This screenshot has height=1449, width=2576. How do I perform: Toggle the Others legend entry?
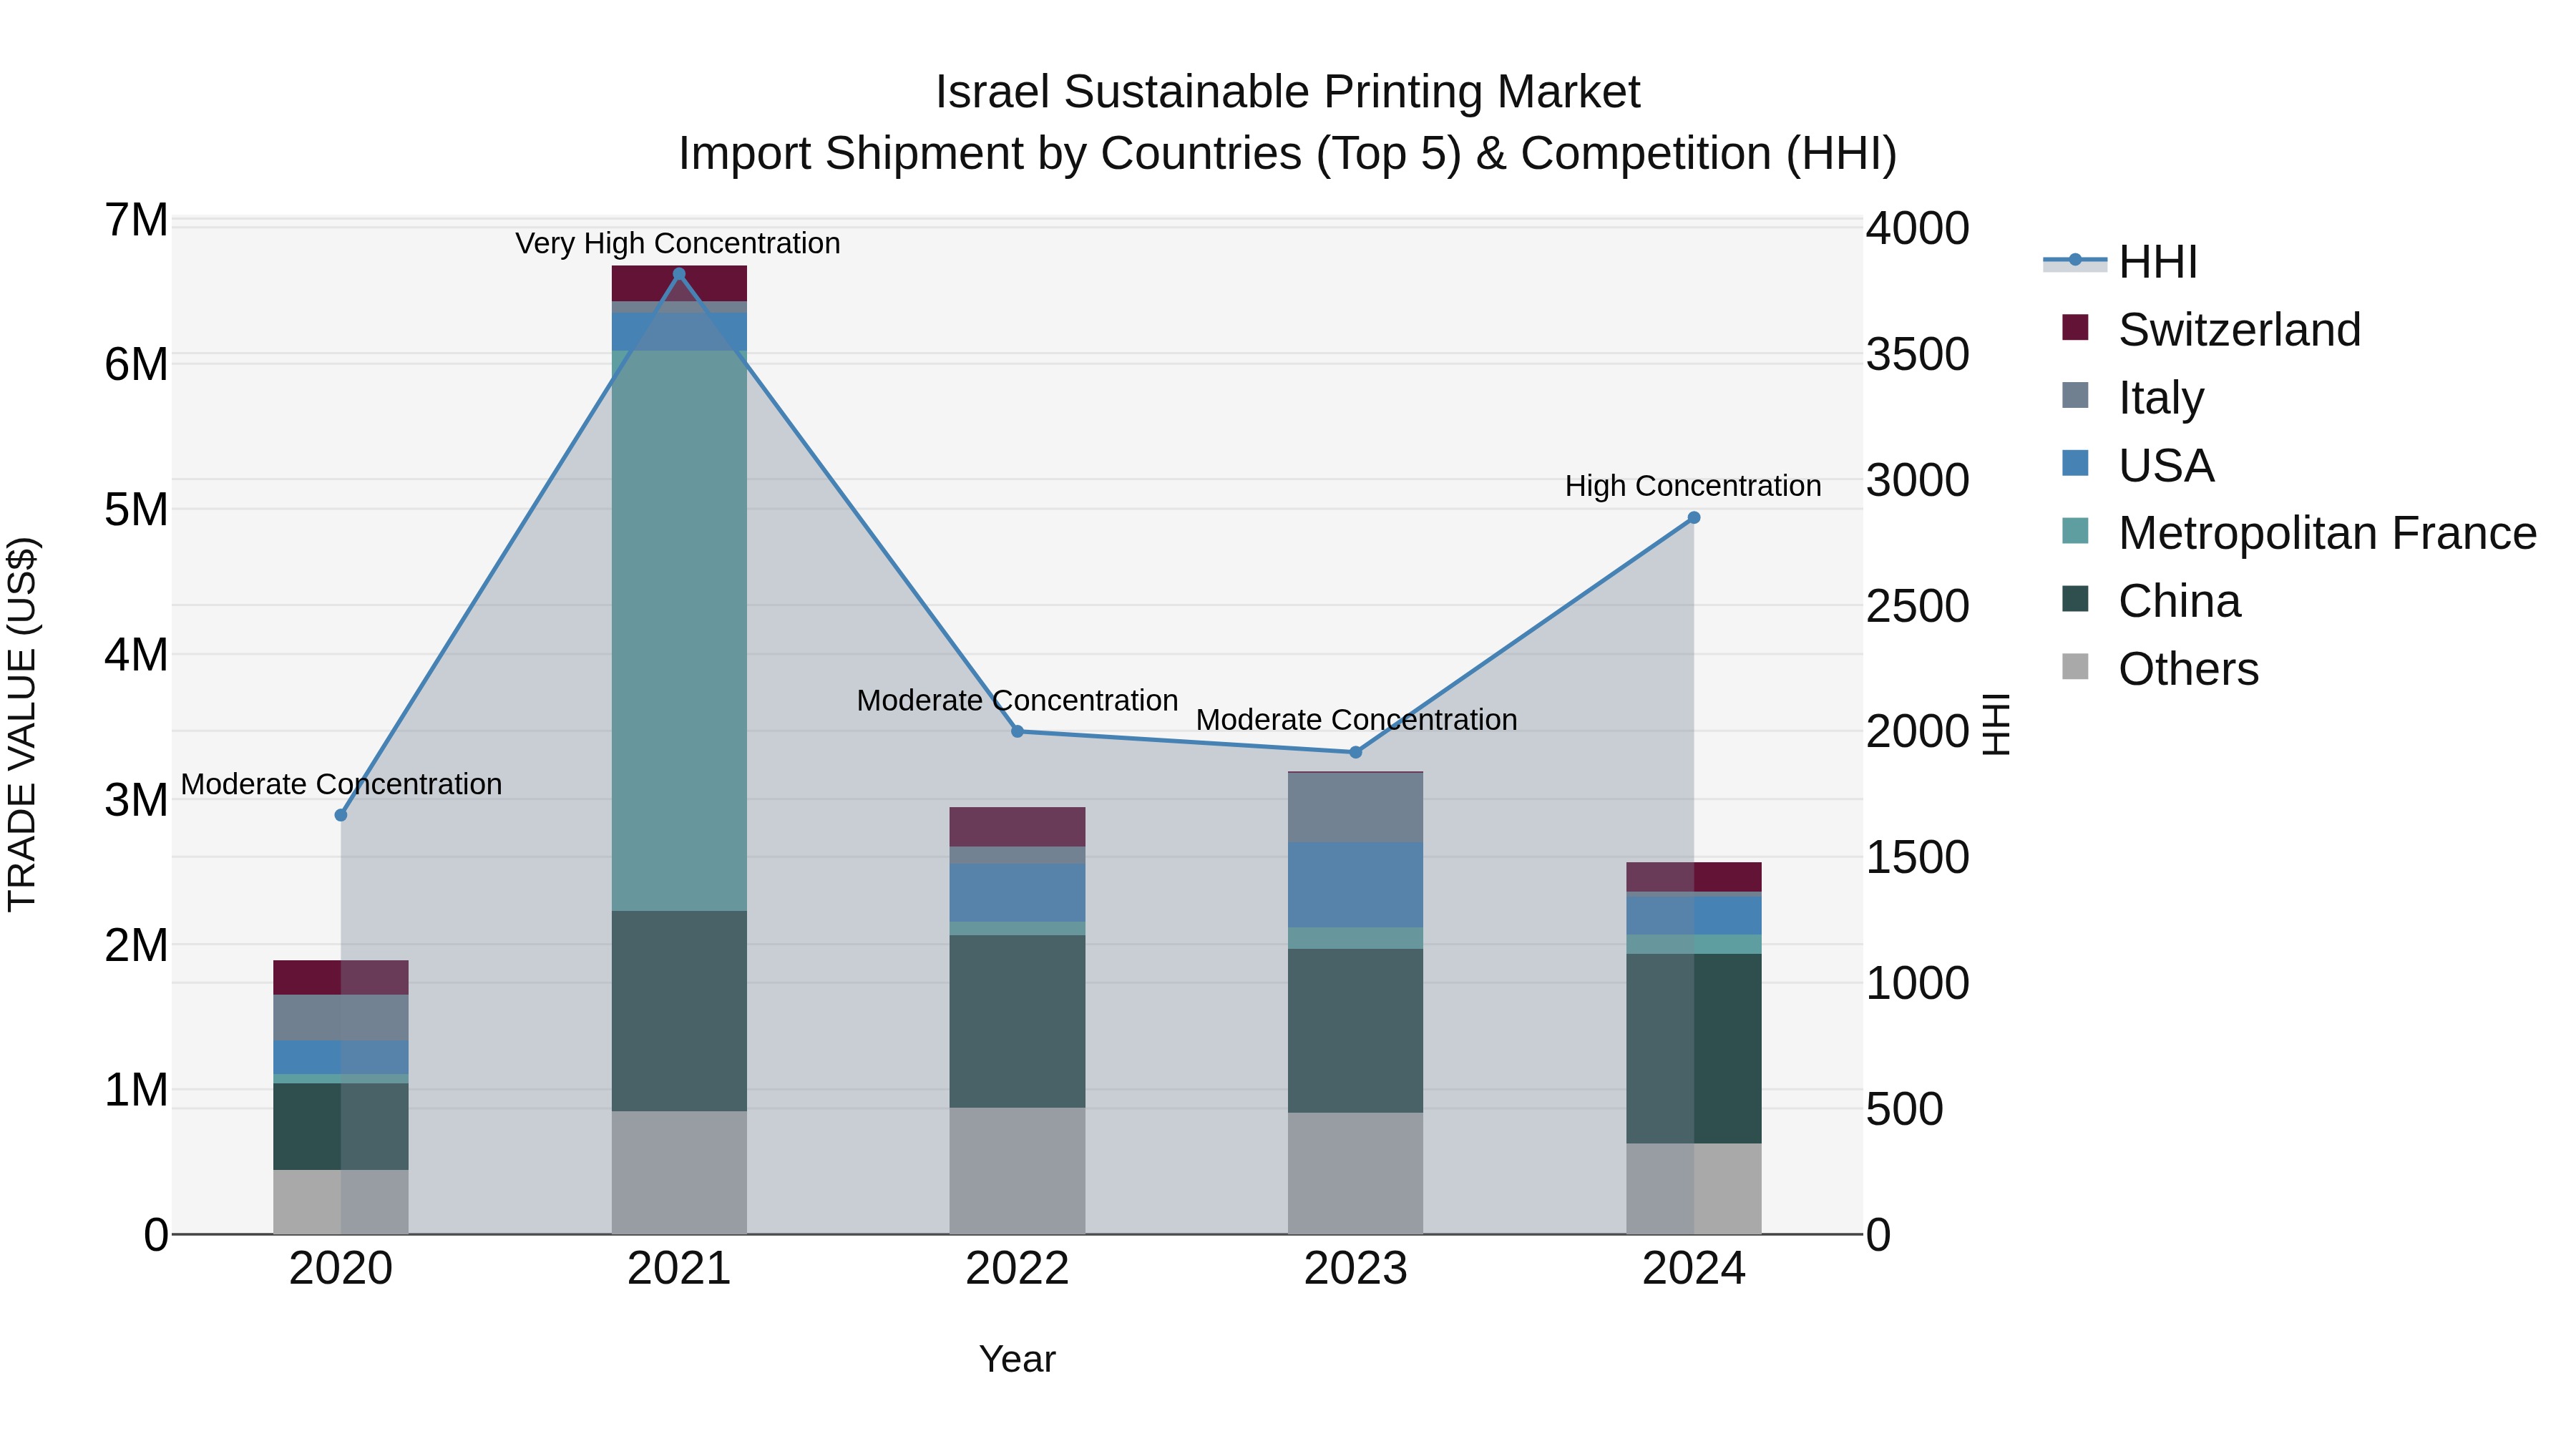[2160, 669]
